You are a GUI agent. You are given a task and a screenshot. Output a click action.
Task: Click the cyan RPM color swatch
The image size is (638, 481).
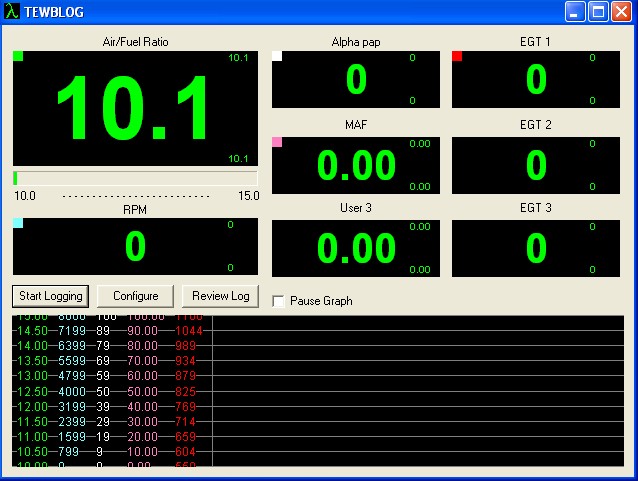[18, 223]
